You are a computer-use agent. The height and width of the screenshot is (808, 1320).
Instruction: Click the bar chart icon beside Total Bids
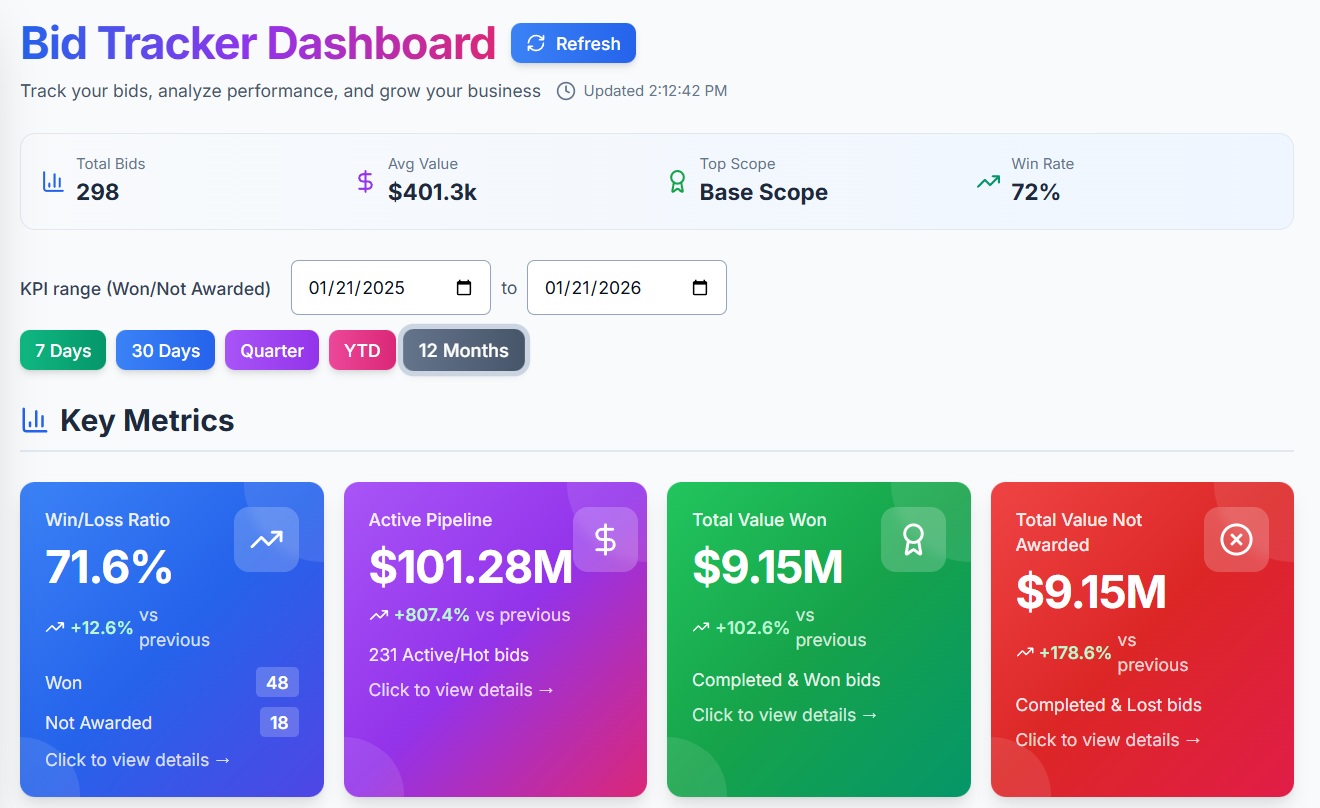pyautogui.click(x=53, y=181)
